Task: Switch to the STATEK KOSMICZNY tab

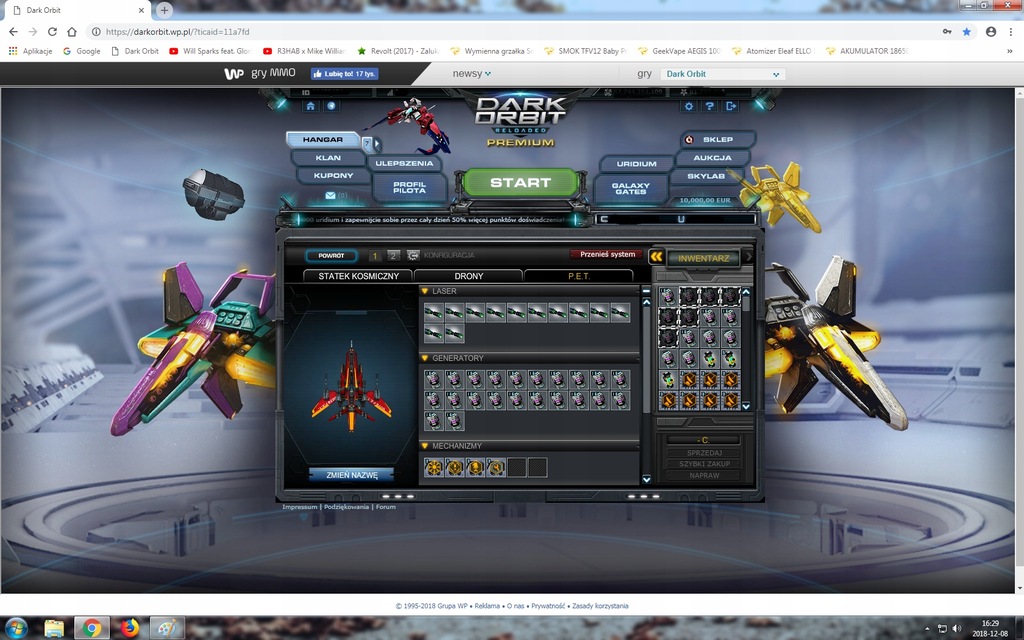Action: tap(359, 276)
